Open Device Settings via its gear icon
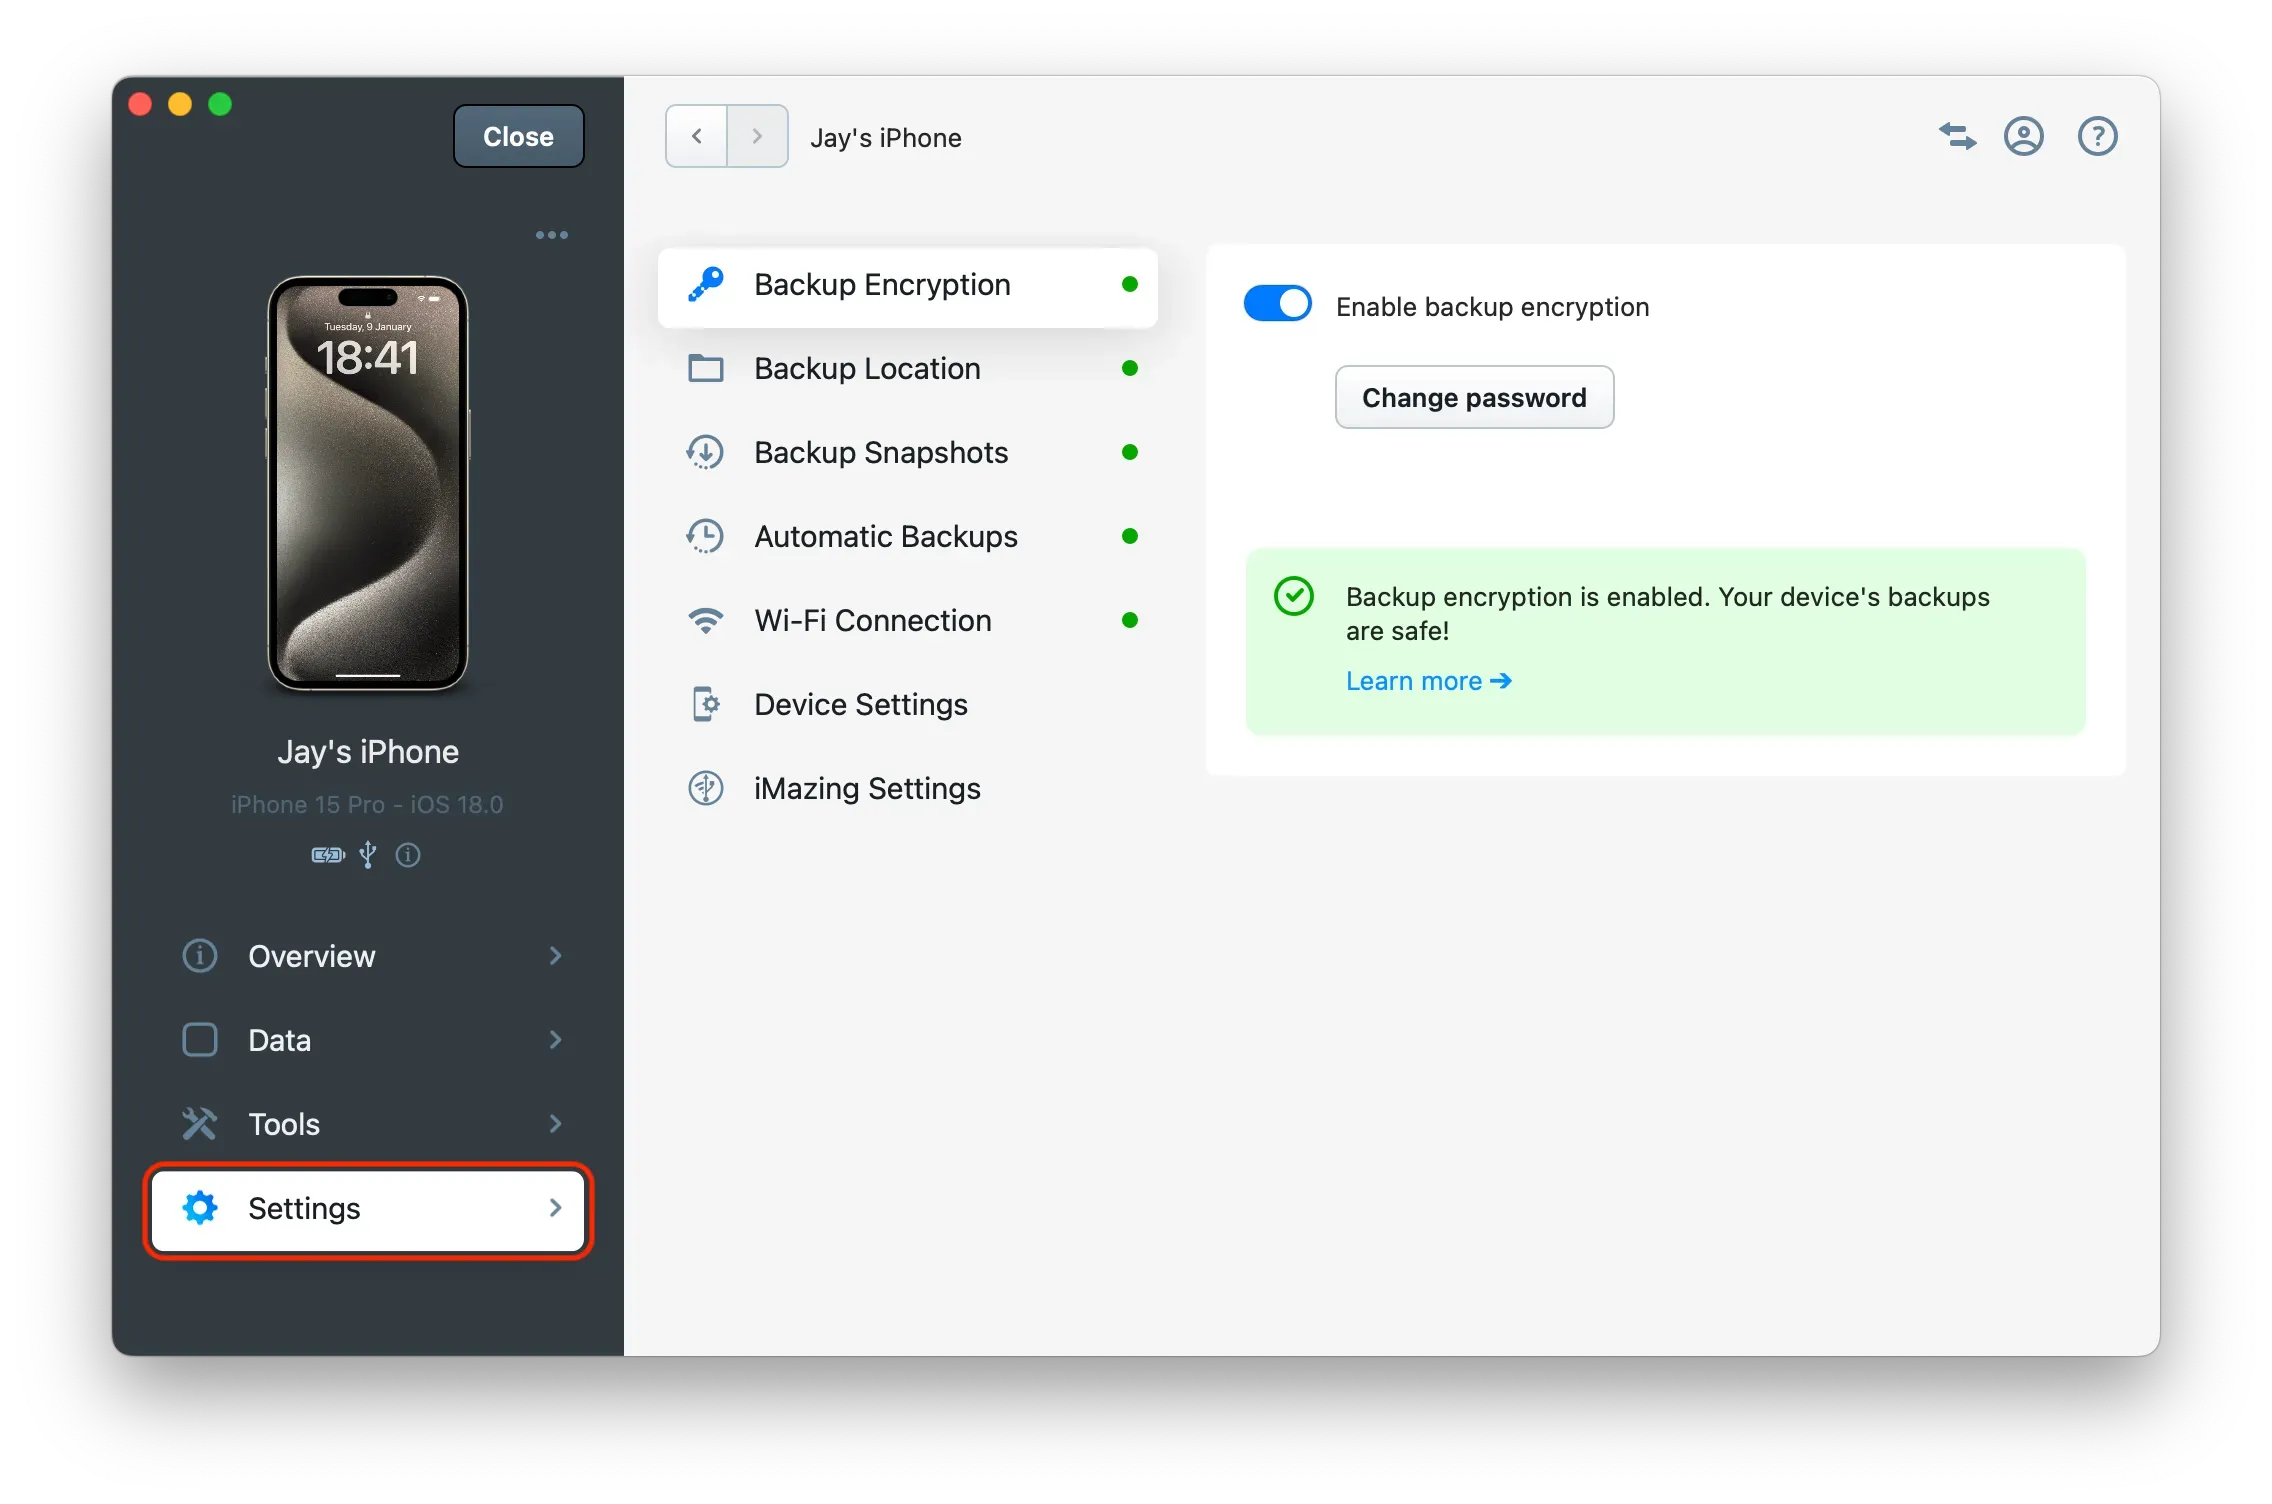This screenshot has height=1504, width=2272. click(706, 704)
